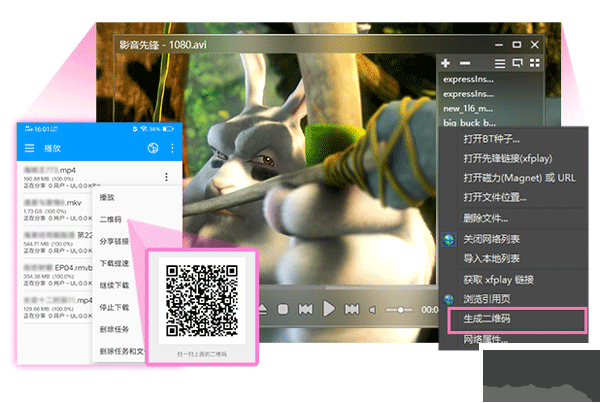Click the QR code image
Image resolution: width=600 pixels, height=403 pixels.
point(202,300)
